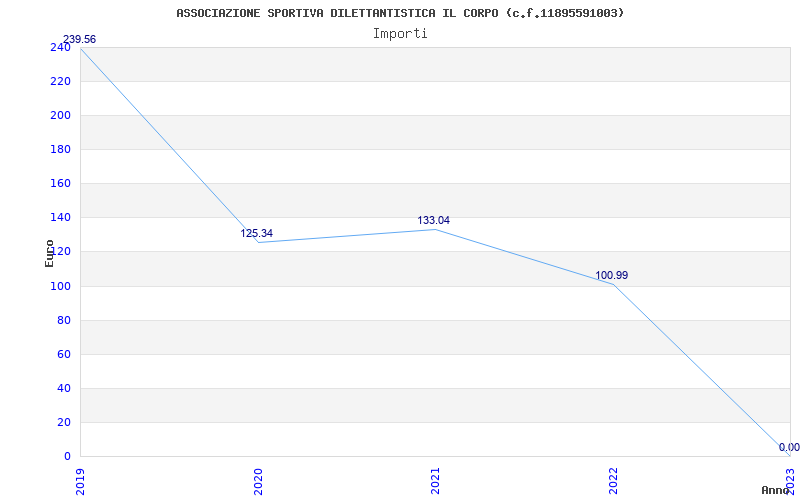800x500 pixels.
Task: Click the 'Anno' x-axis title
Action: pyautogui.click(x=776, y=490)
